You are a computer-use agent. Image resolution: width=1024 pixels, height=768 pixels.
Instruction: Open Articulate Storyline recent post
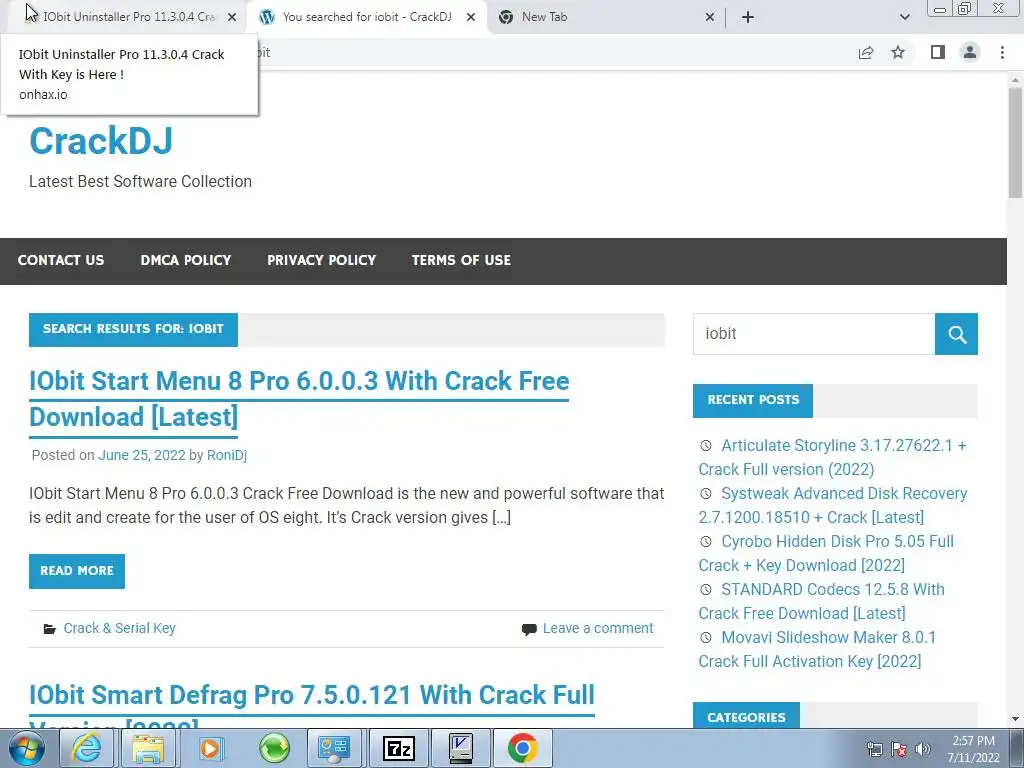click(x=832, y=457)
